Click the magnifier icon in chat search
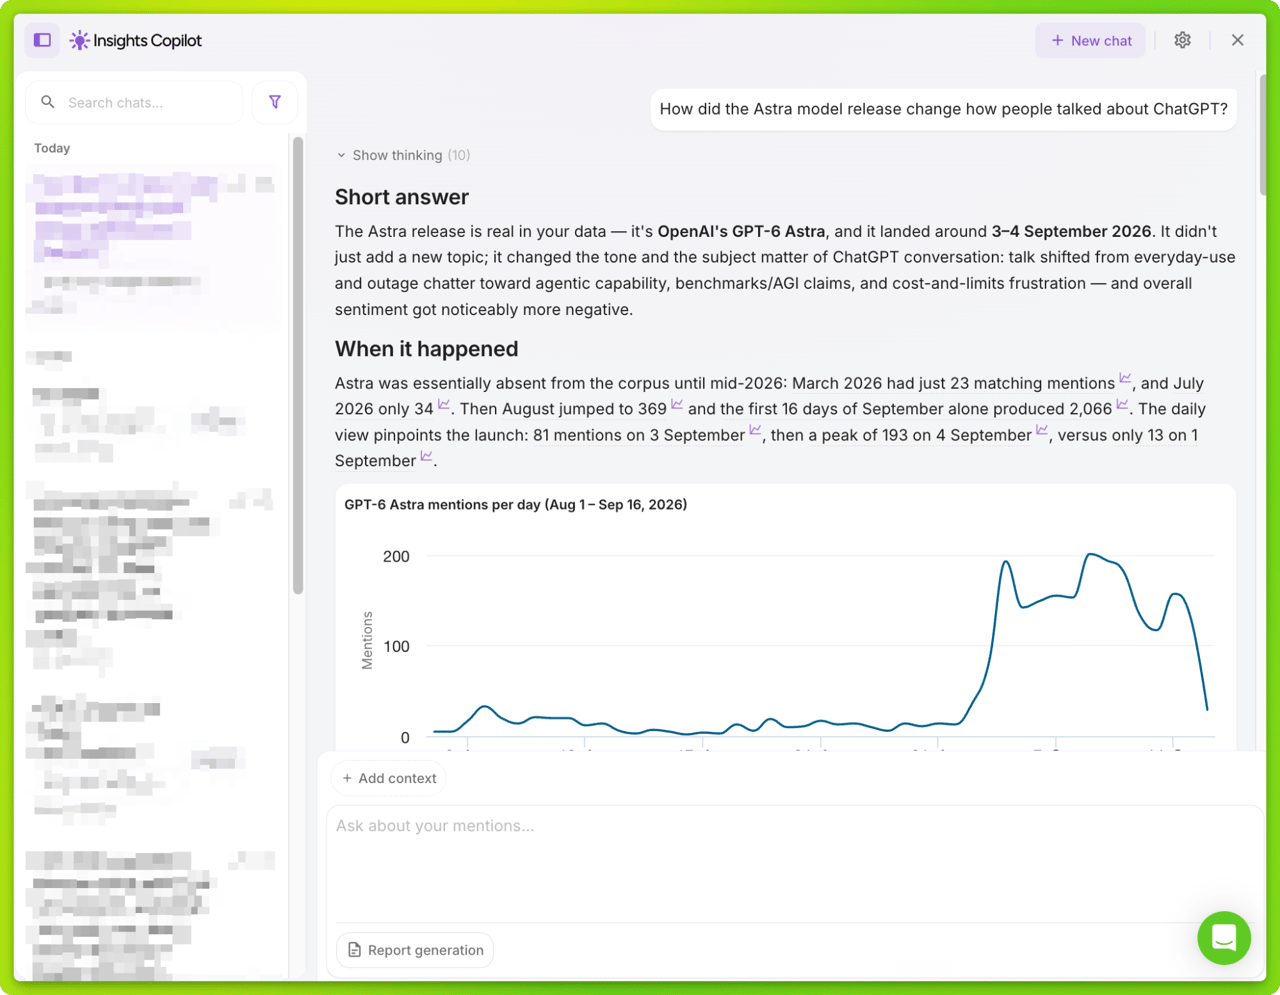1280x995 pixels. [x=47, y=102]
